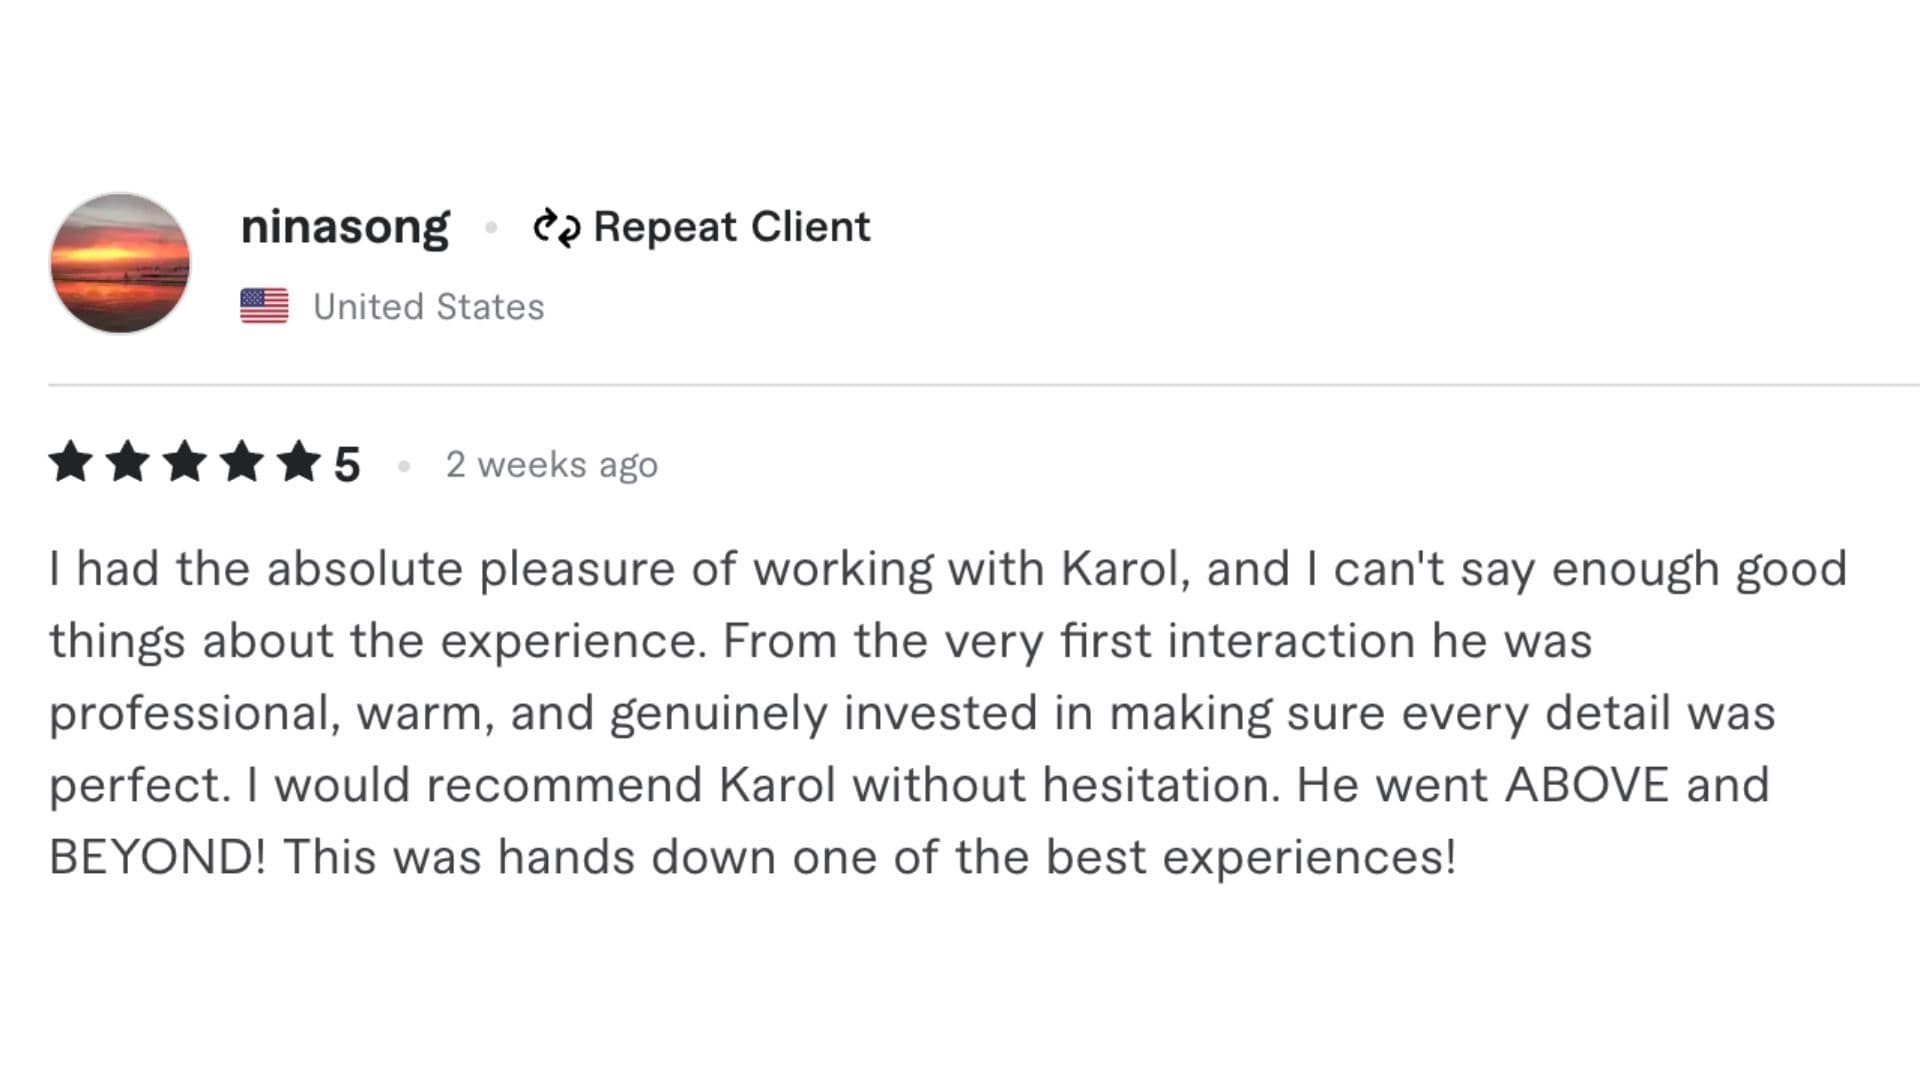The height and width of the screenshot is (1080, 1920).
Task: Click the 2 weeks ago timestamp
Action: point(552,465)
